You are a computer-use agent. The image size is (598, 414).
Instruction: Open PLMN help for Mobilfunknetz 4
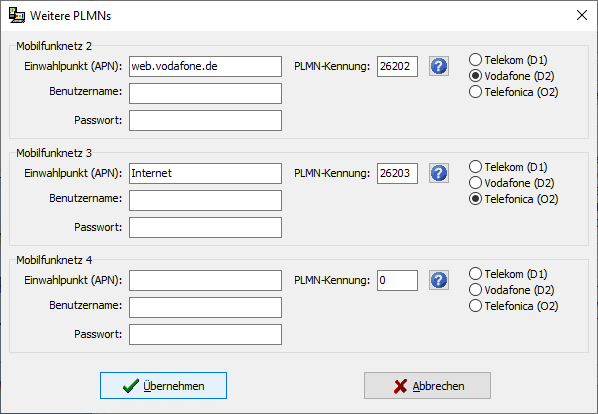point(439,281)
